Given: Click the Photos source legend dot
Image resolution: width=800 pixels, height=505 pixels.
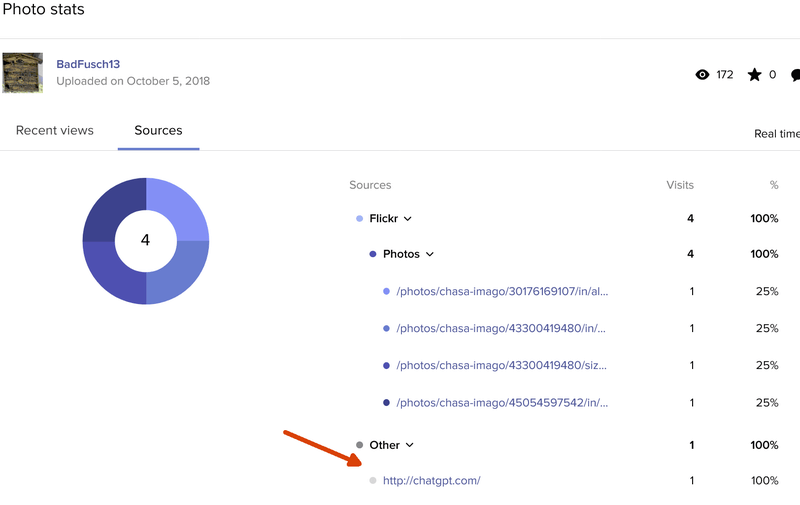Looking at the screenshot, I should click(373, 254).
